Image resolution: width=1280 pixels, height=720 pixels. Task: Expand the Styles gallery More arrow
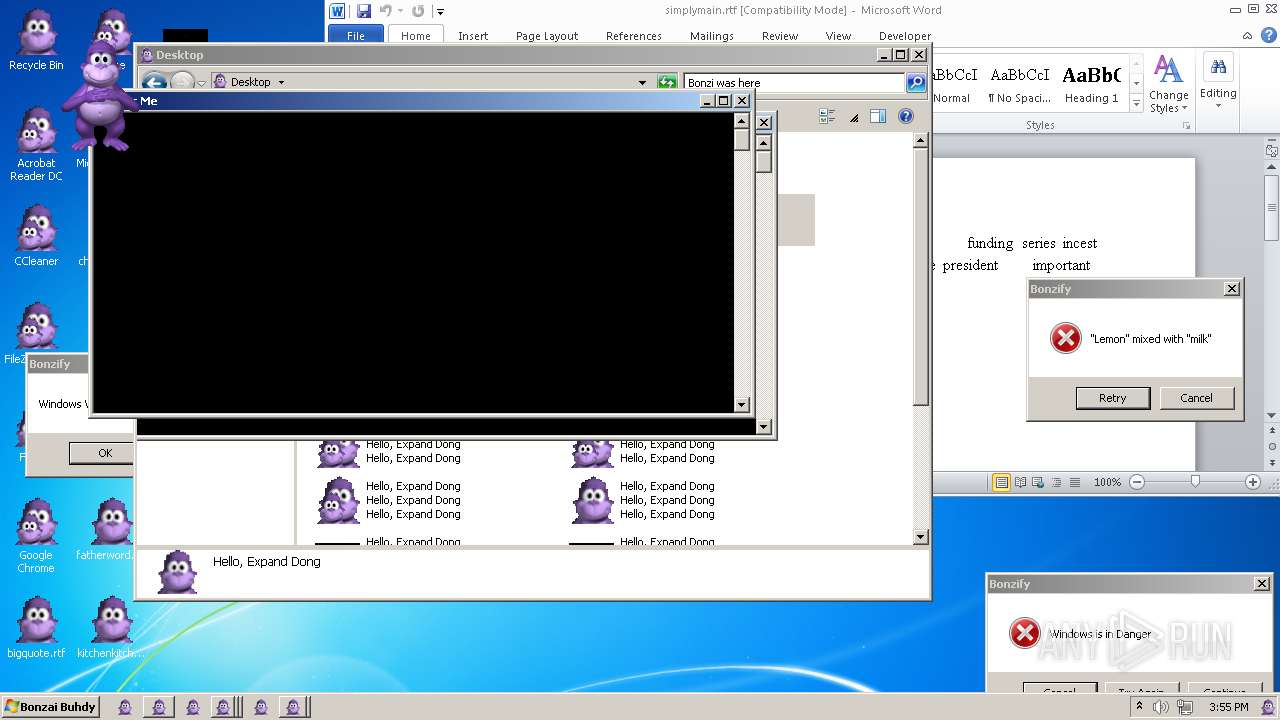point(1136,103)
